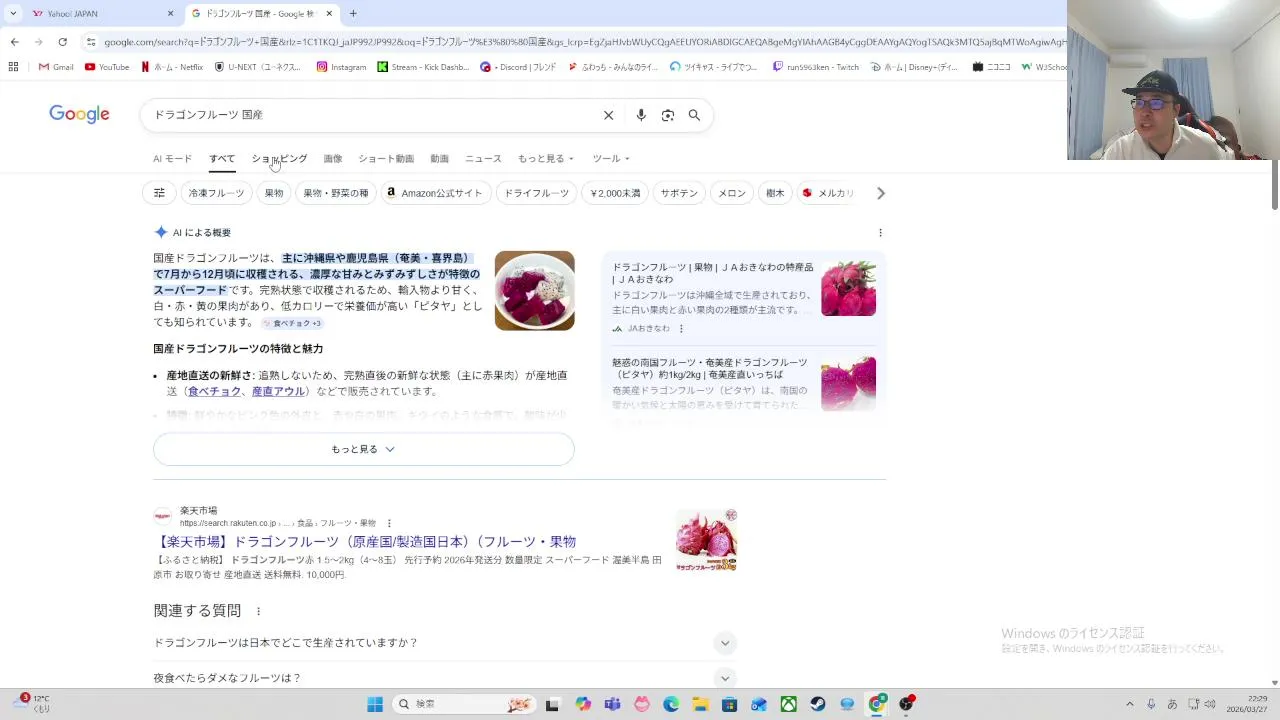Switch to ショッピング results tab
Image resolution: width=1280 pixels, height=720 pixels.
click(x=280, y=159)
